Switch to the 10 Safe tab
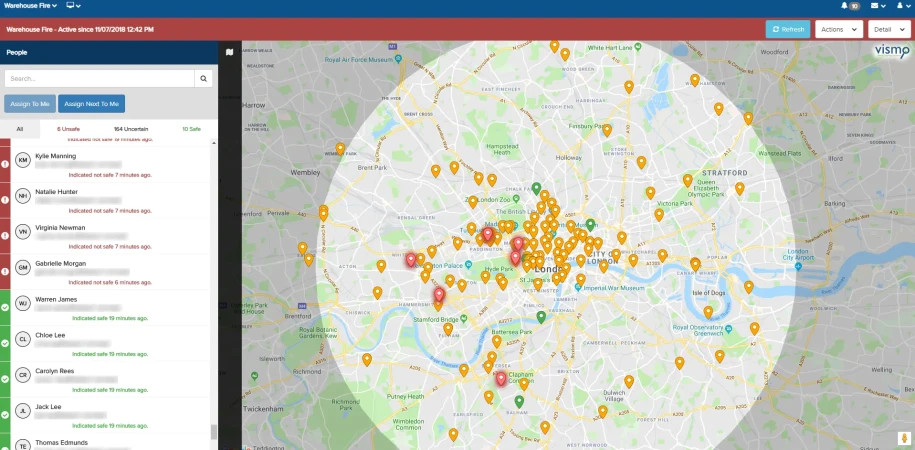Screen dimensions: 915x450 click(191, 129)
